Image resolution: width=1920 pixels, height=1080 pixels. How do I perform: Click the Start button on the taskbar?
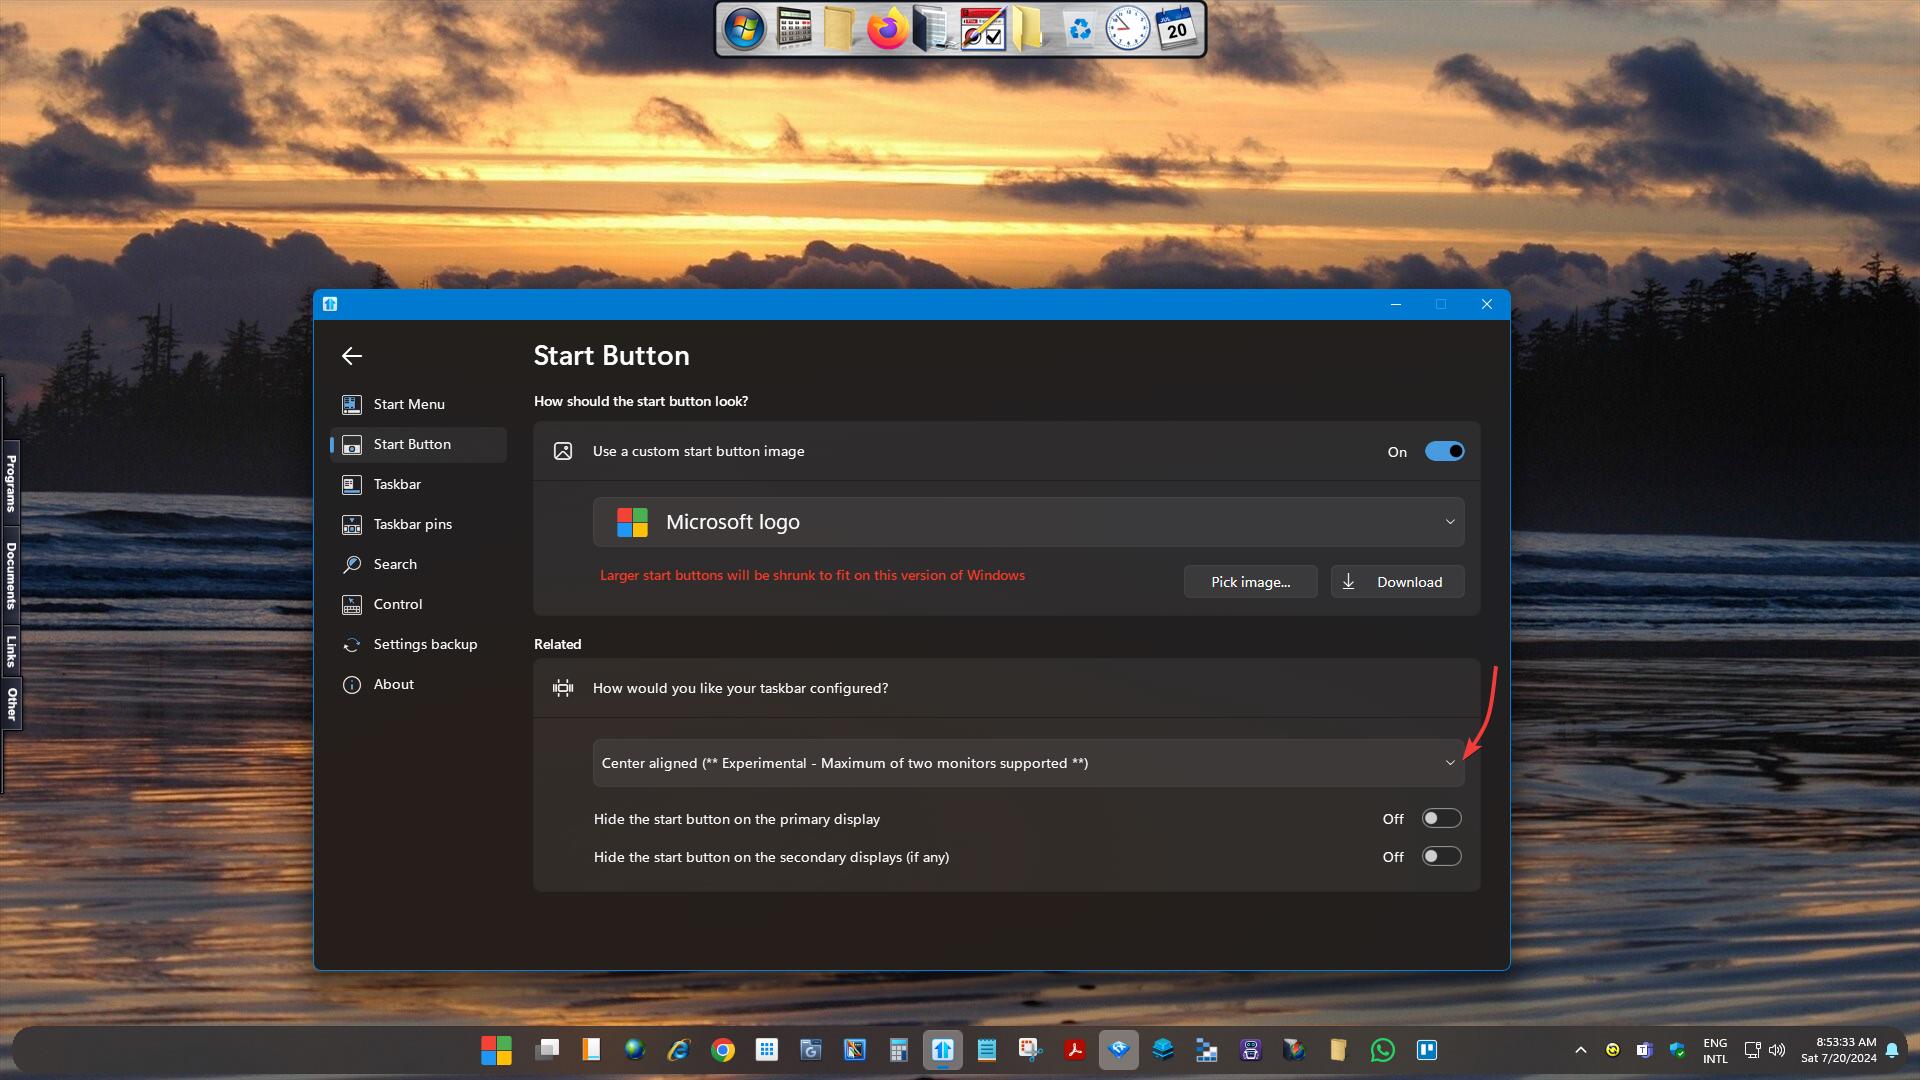496,1050
